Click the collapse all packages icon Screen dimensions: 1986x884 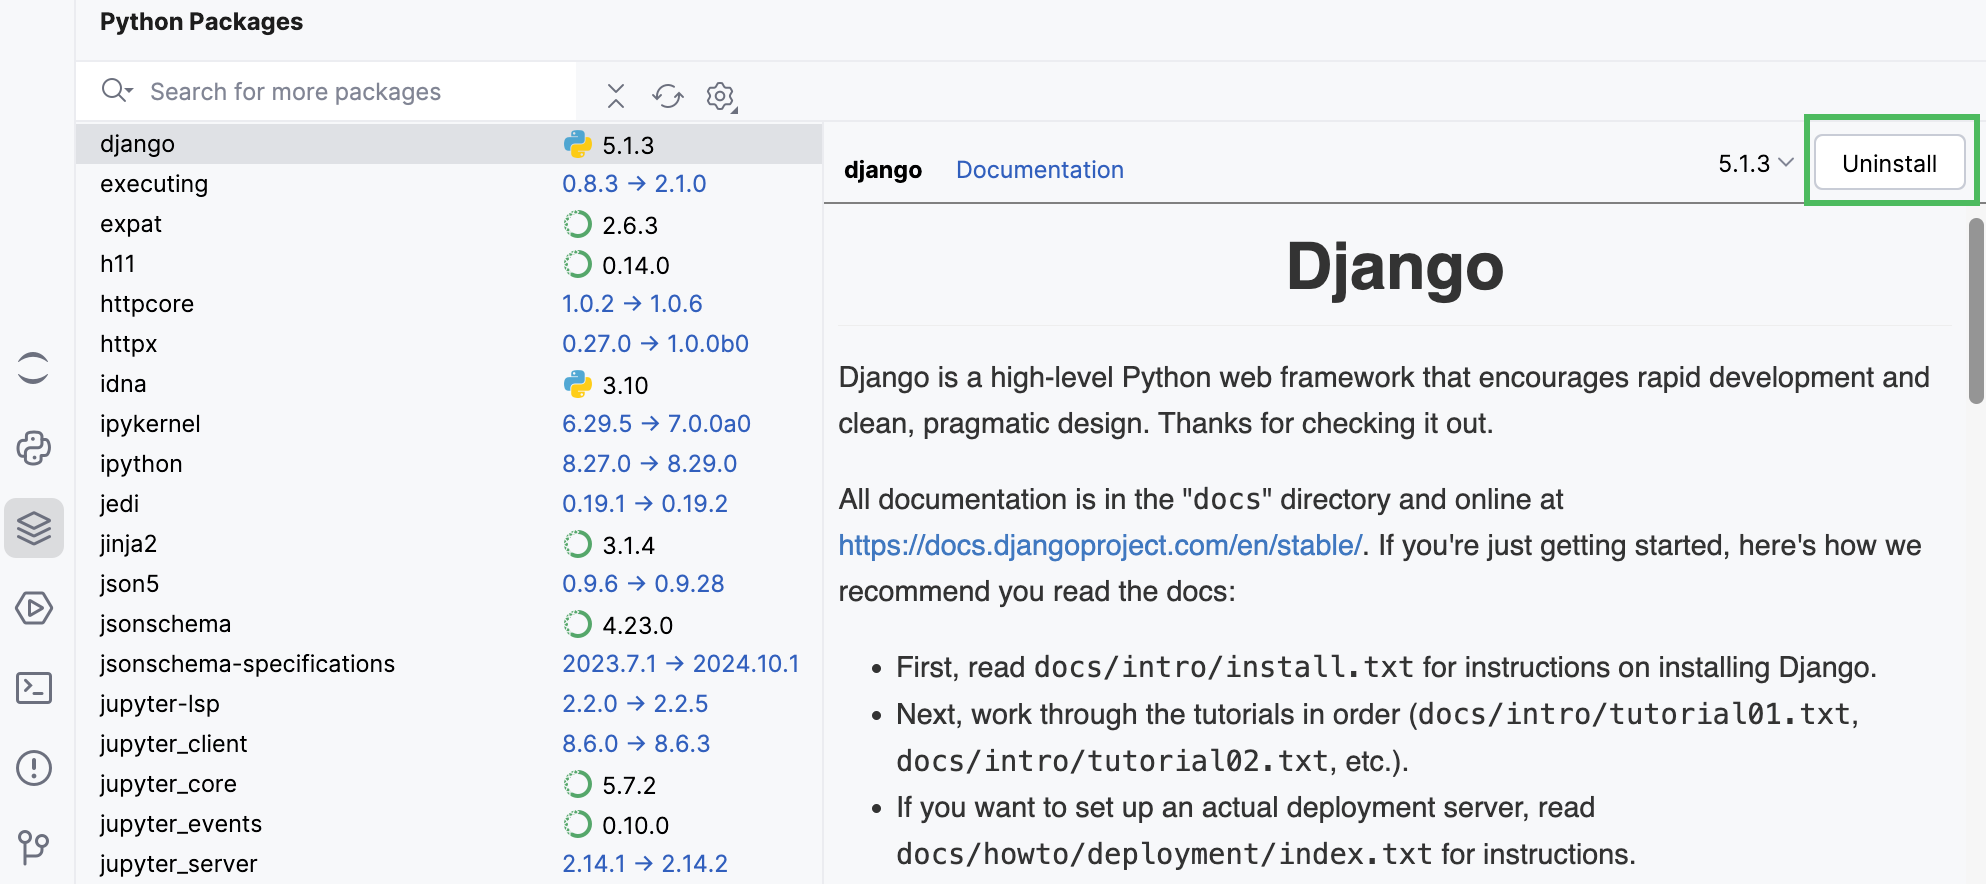point(616,96)
